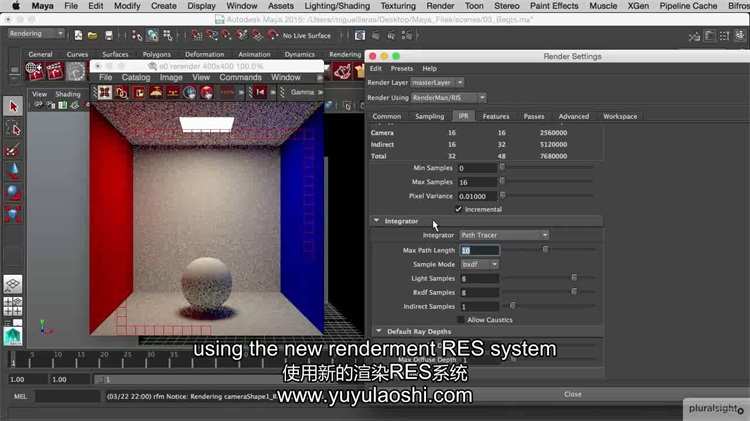Image resolution: width=750 pixels, height=421 pixels.
Task: Open the Render Layer masterLayer dropdown
Action: pyautogui.click(x=437, y=82)
